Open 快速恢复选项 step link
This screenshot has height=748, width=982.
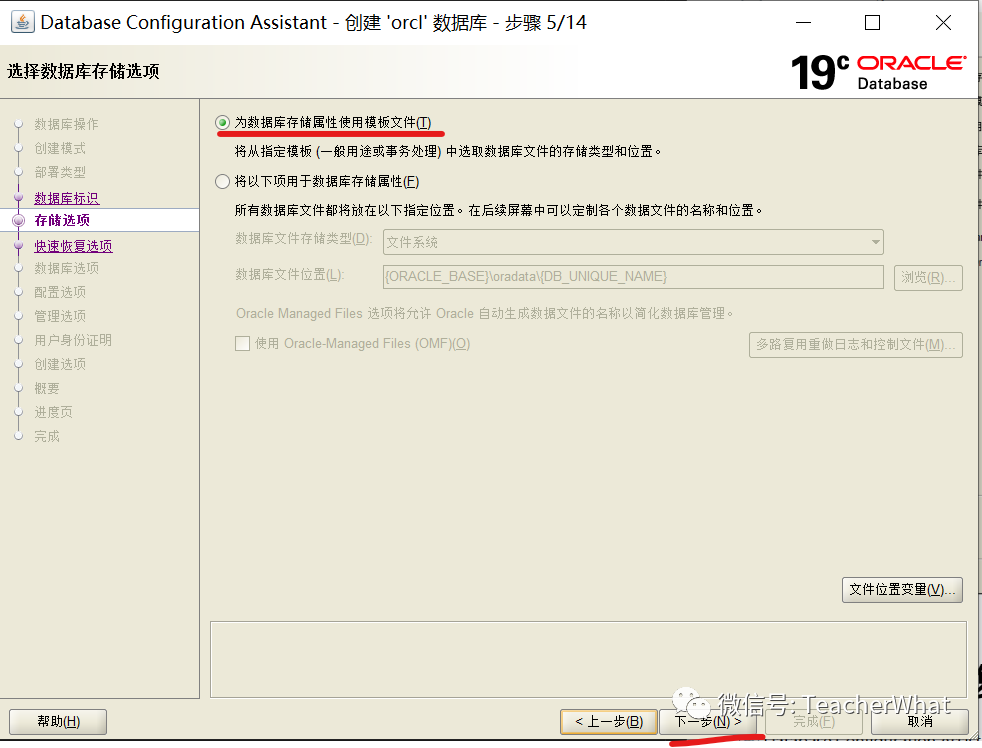pos(73,246)
